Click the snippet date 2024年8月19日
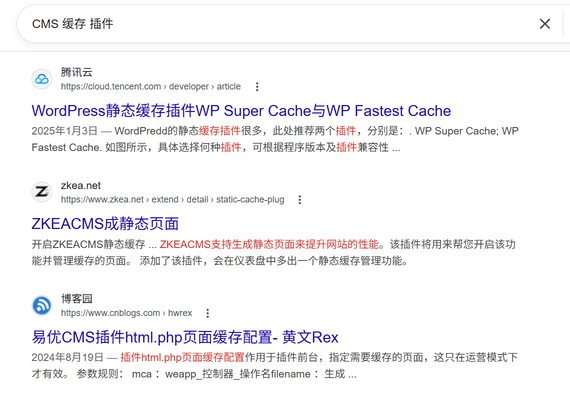 pyautogui.click(x=68, y=357)
